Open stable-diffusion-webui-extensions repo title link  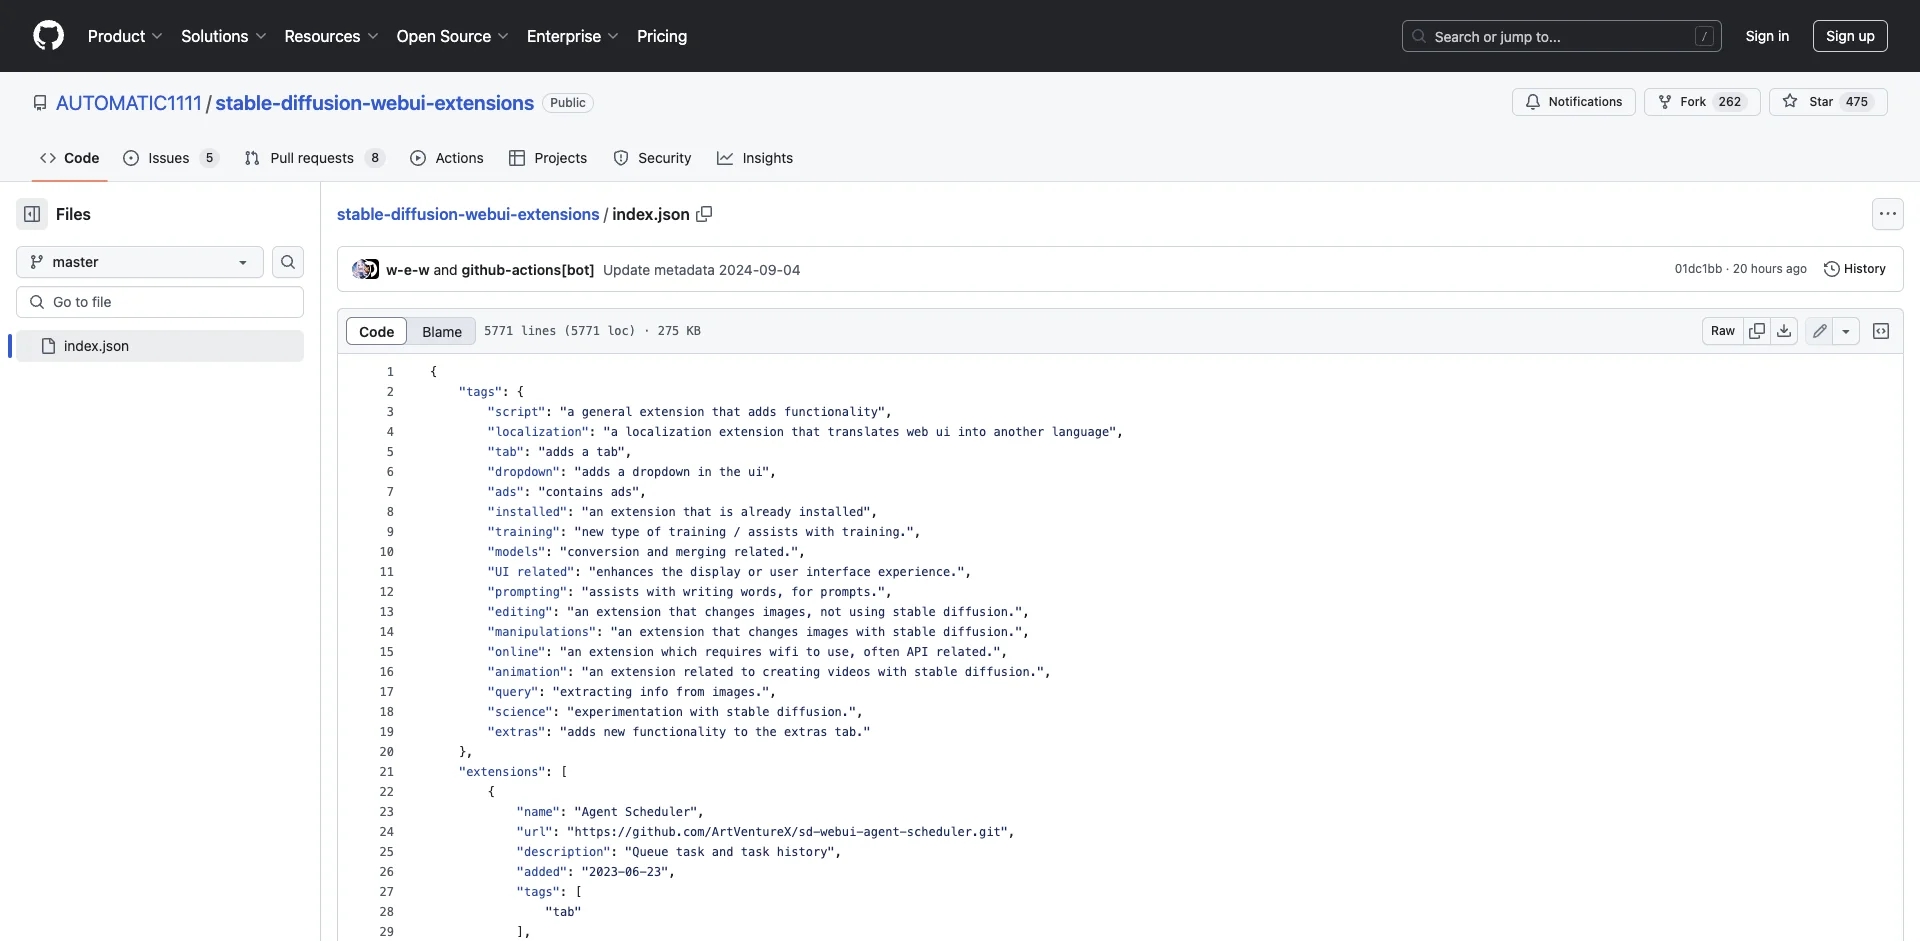[375, 103]
